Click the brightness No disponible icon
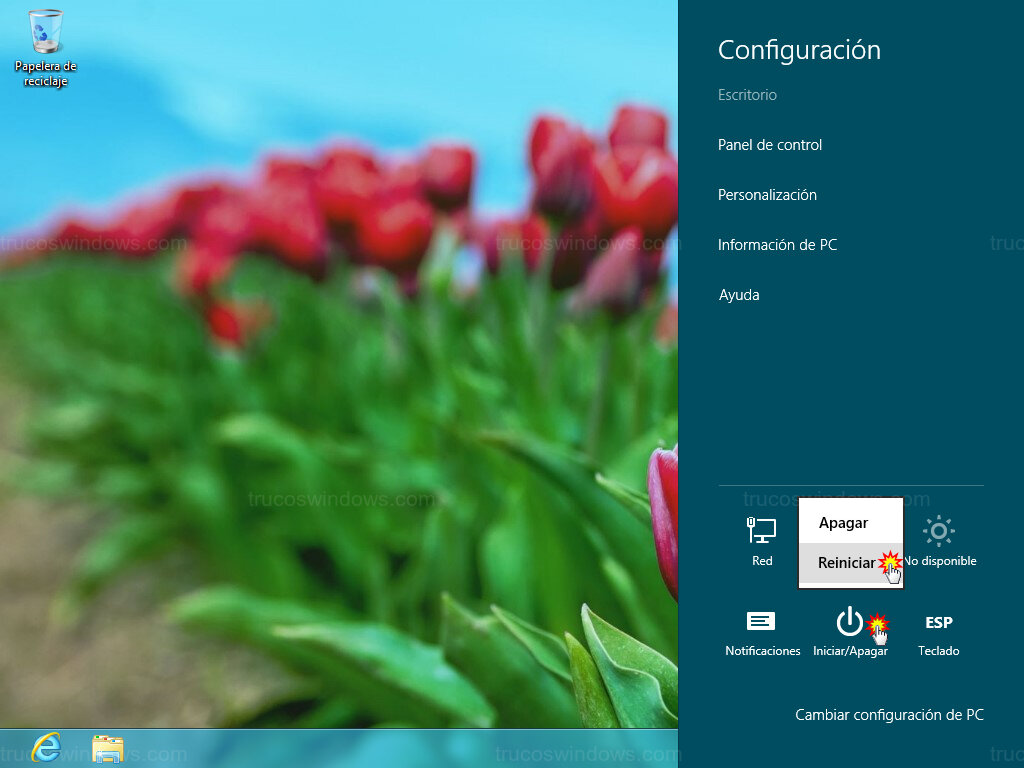The image size is (1024, 768). [x=938, y=531]
